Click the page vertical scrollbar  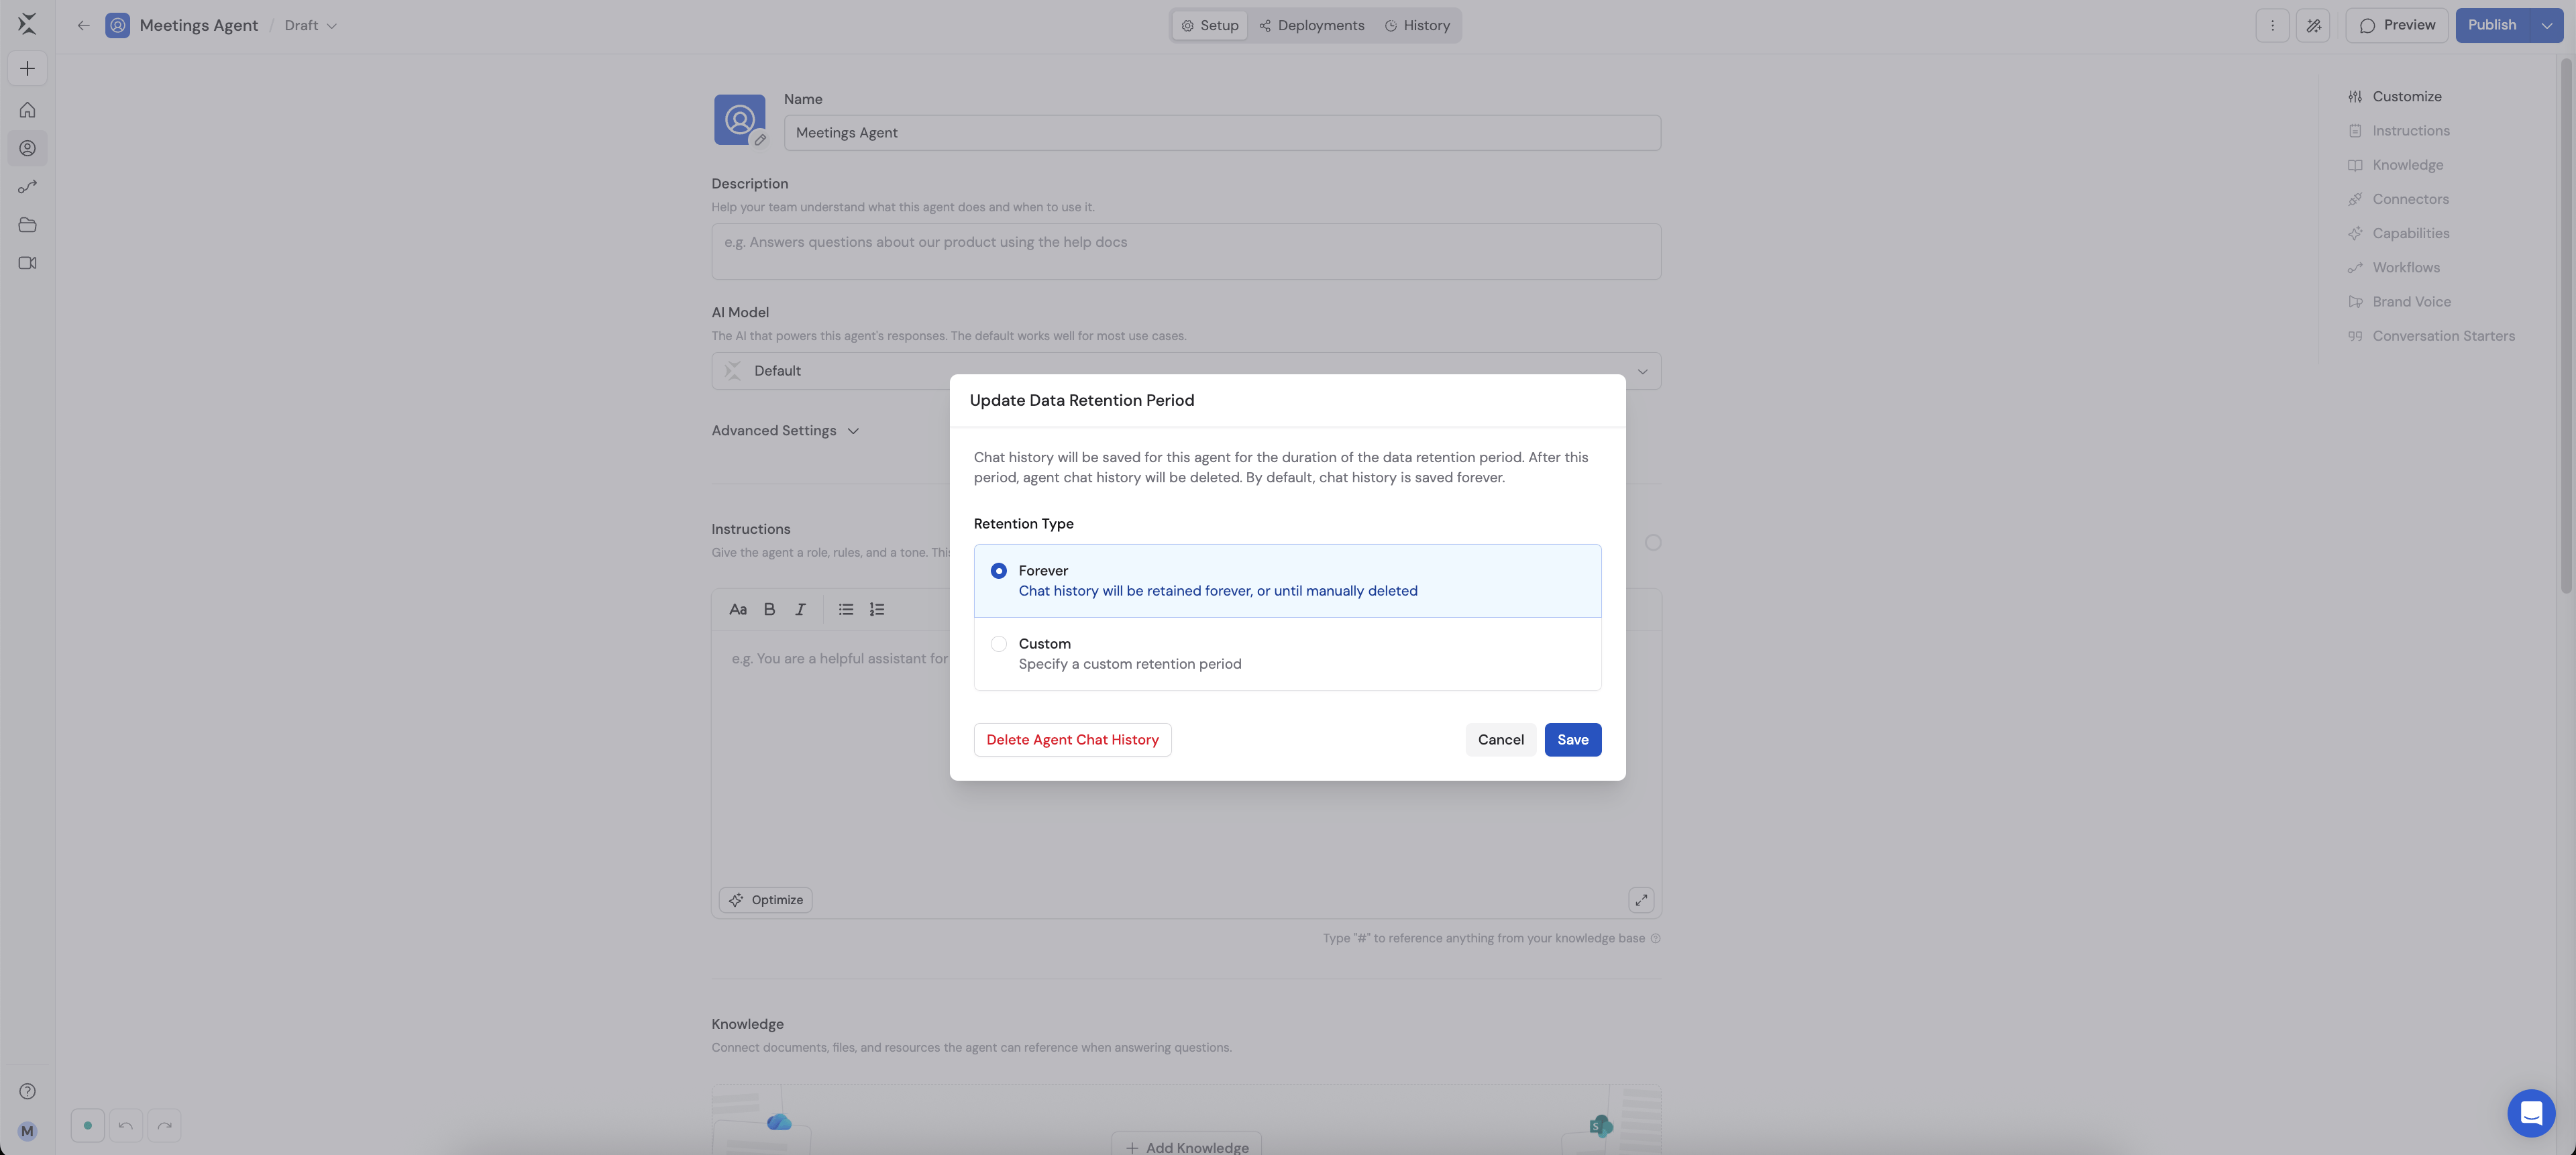coord(2566,325)
